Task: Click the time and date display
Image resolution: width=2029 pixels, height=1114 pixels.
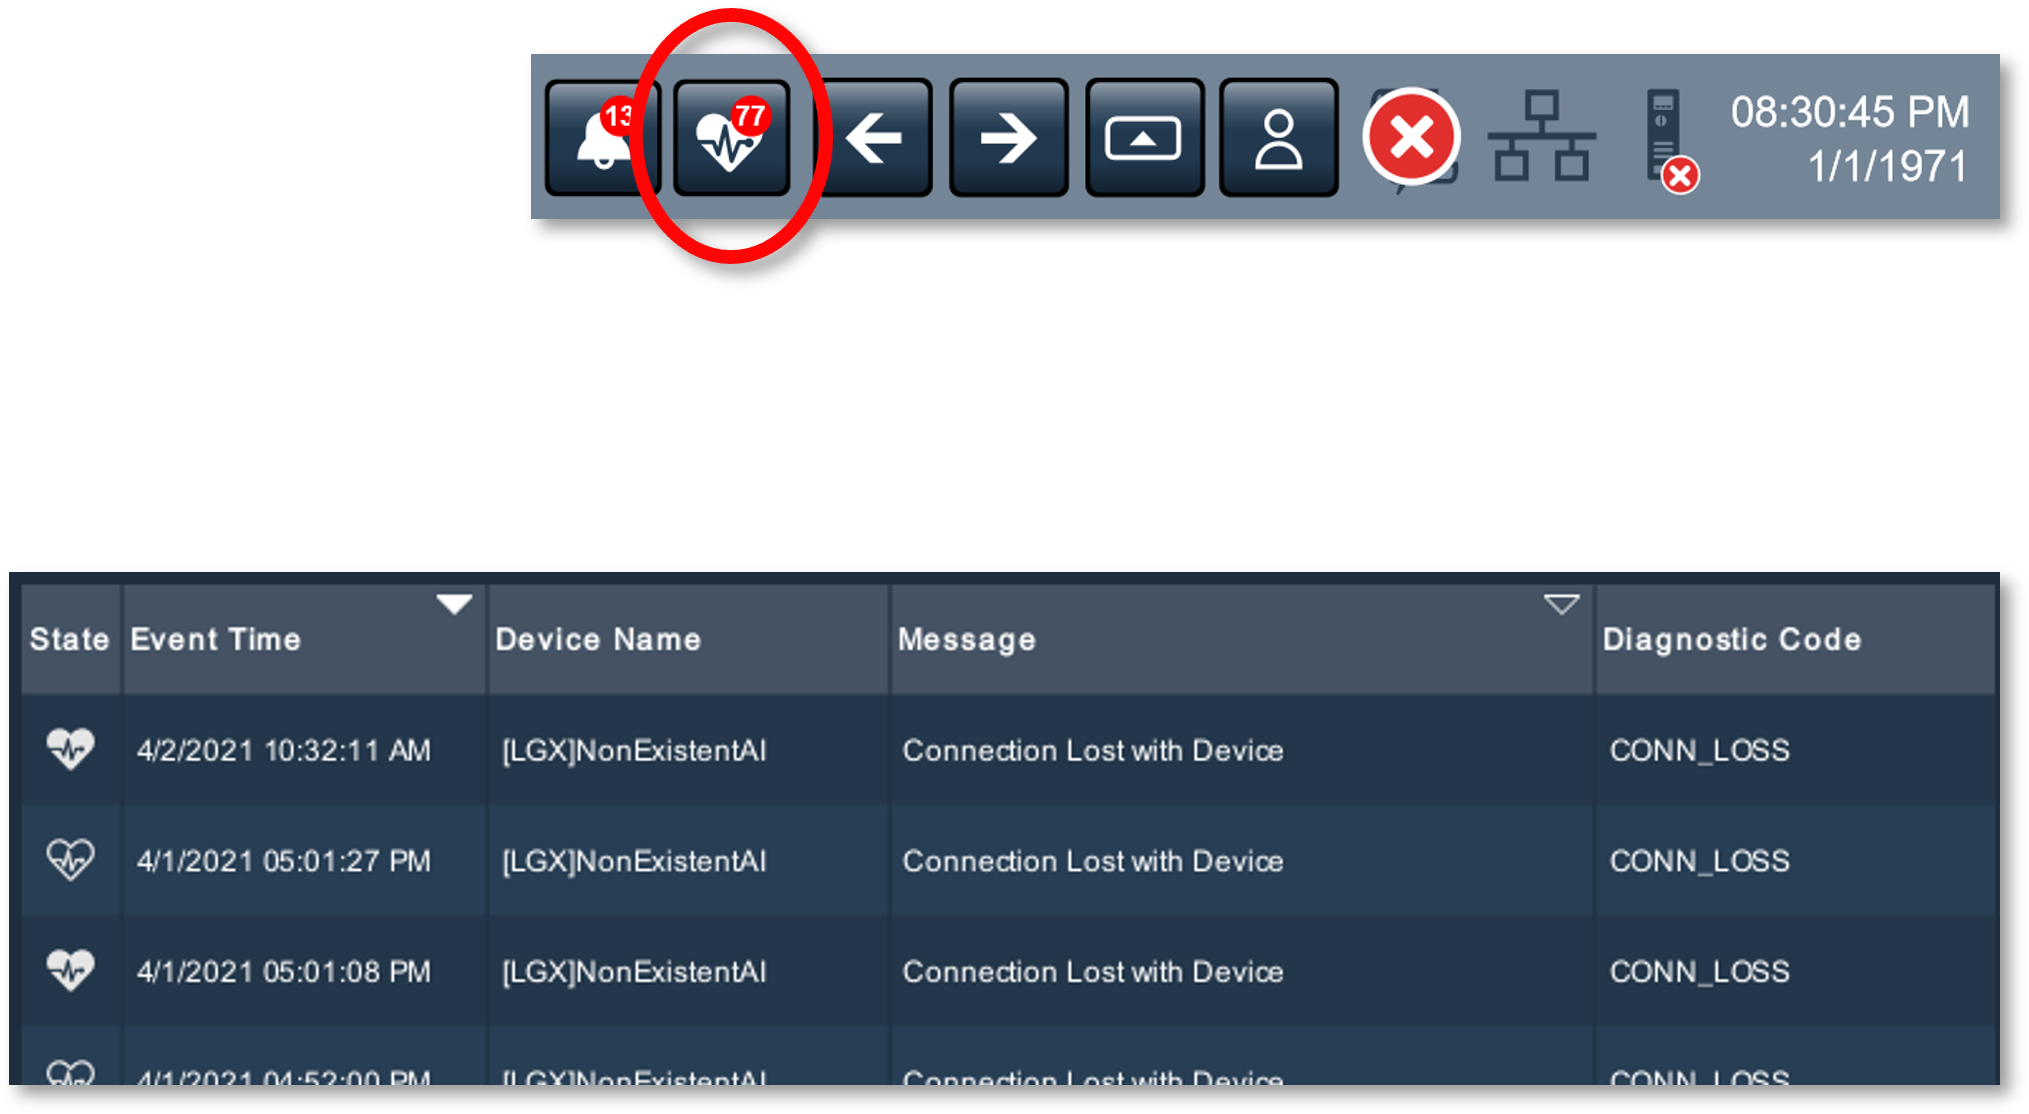Action: [x=1850, y=139]
